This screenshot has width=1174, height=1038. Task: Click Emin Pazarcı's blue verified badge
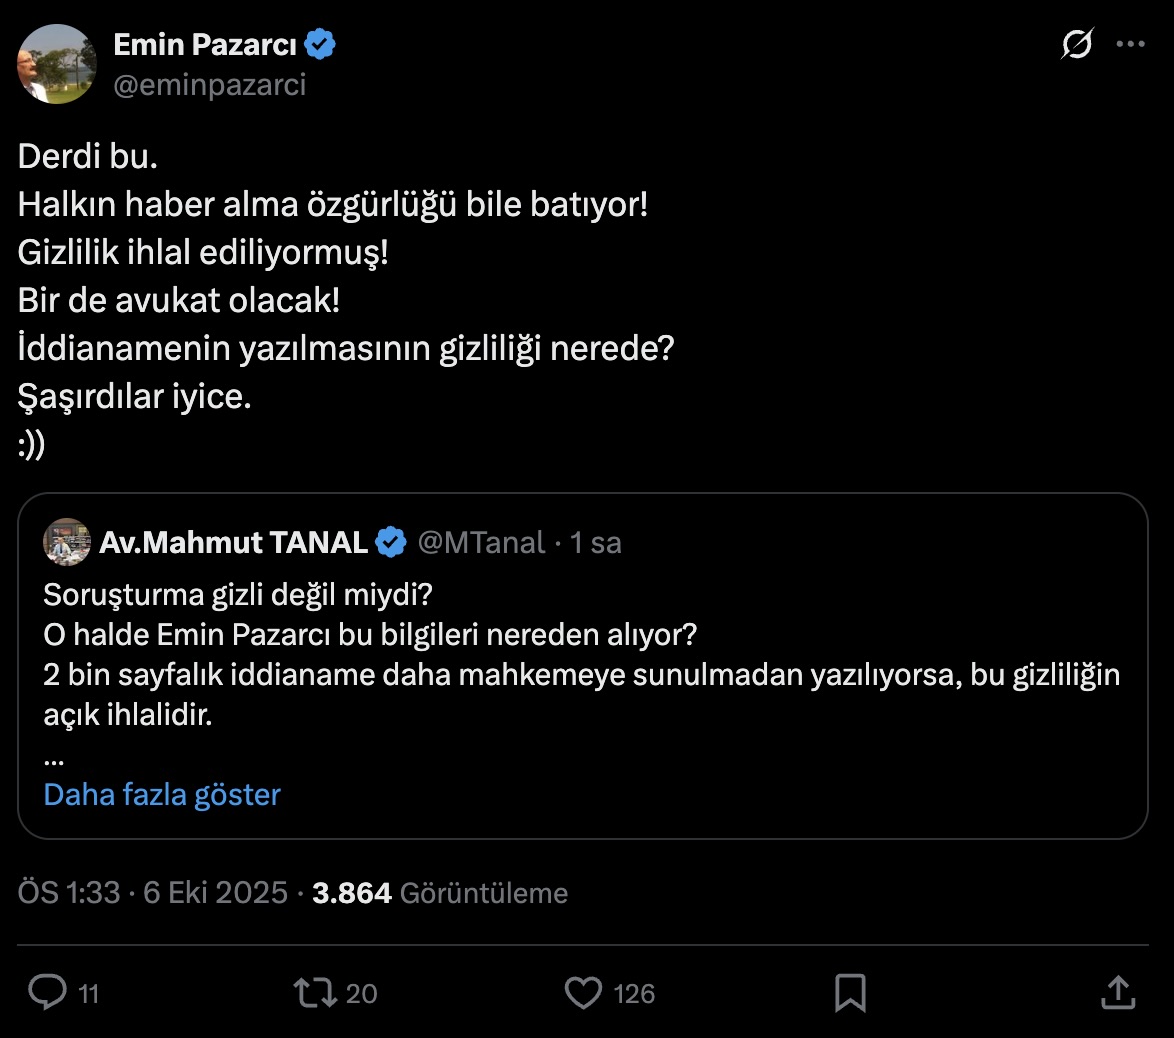321,45
